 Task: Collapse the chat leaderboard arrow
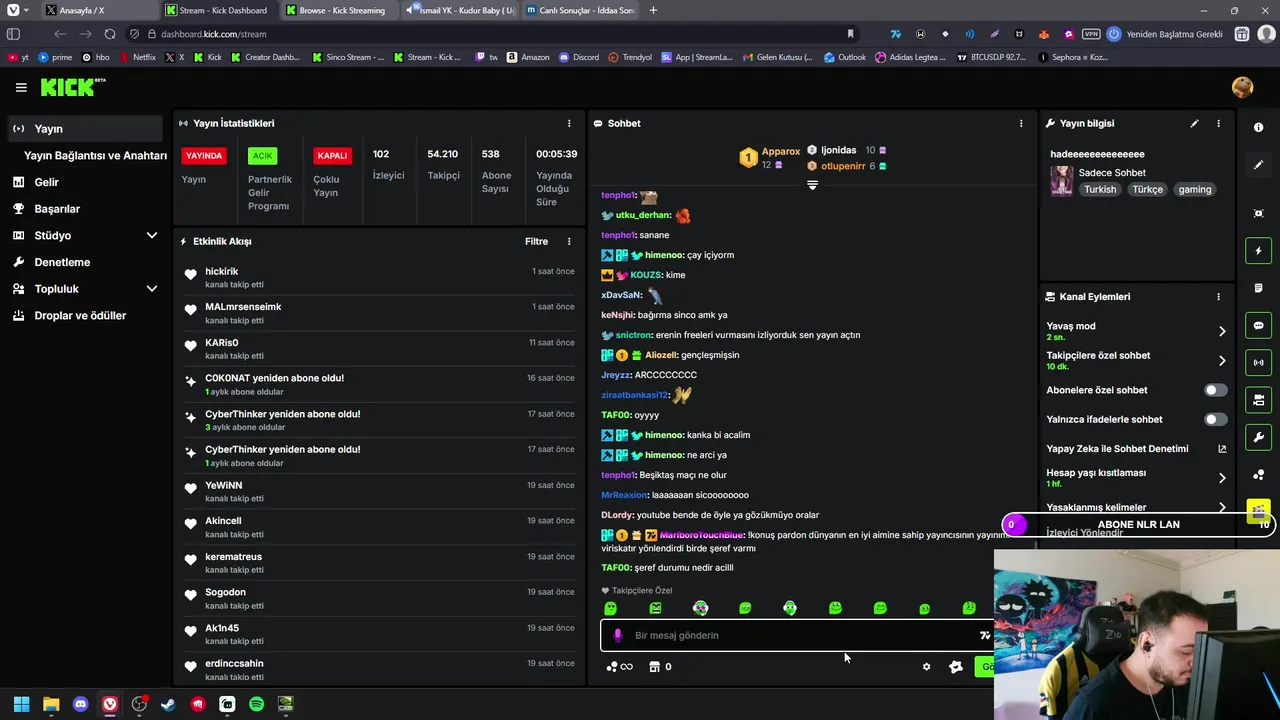[812, 185]
